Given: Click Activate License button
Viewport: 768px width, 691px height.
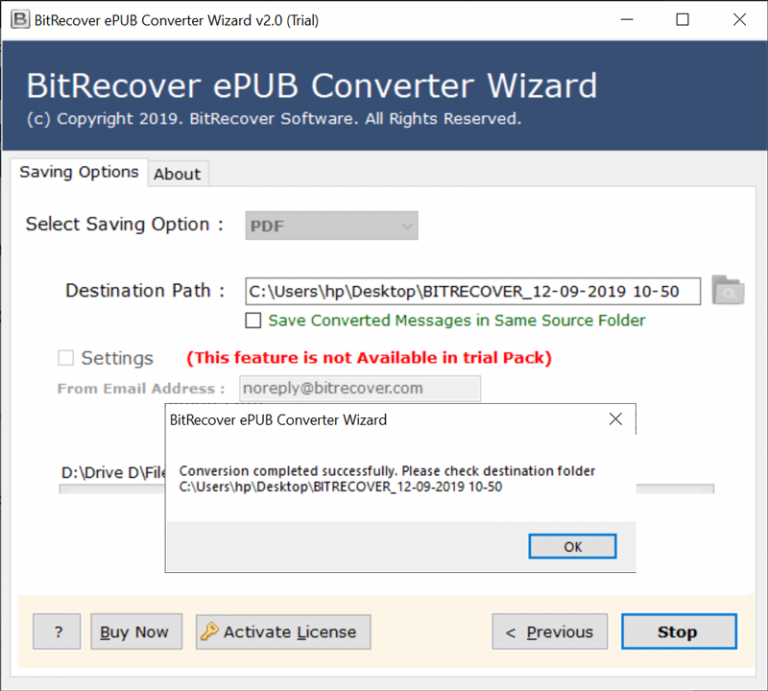Looking at the screenshot, I should pos(283,632).
